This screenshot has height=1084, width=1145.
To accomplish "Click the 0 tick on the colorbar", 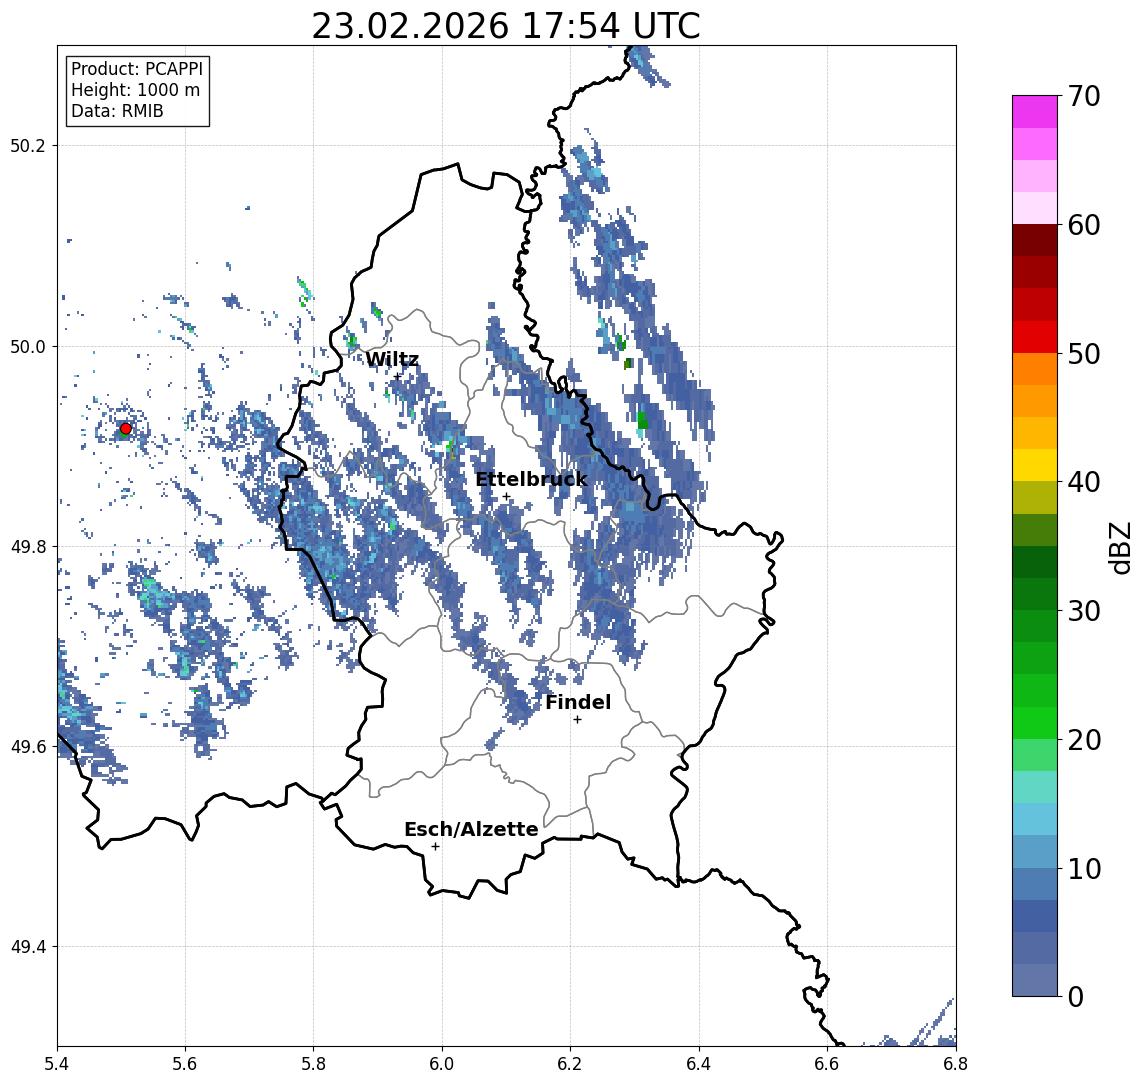I will (1076, 996).
